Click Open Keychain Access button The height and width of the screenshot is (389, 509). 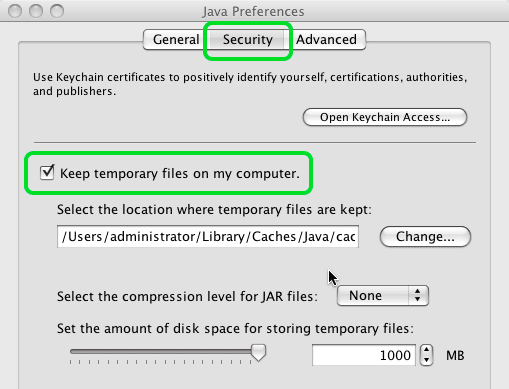[x=385, y=117]
